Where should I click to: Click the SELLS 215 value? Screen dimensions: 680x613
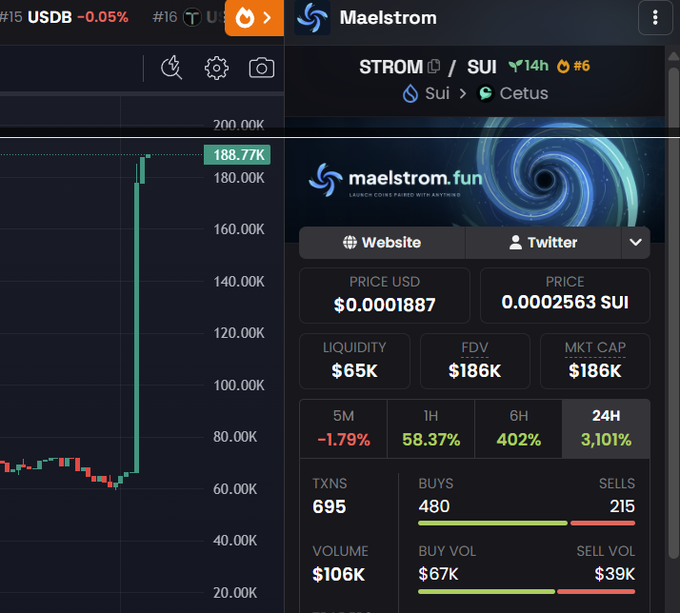[622, 506]
